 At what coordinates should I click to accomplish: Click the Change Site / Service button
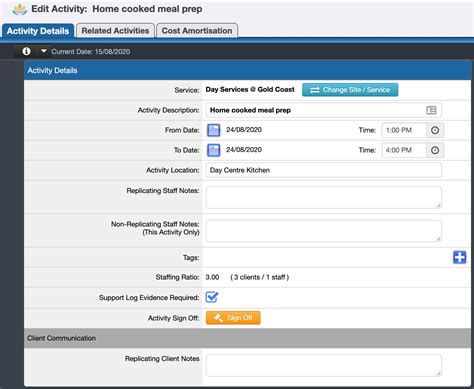(x=350, y=90)
